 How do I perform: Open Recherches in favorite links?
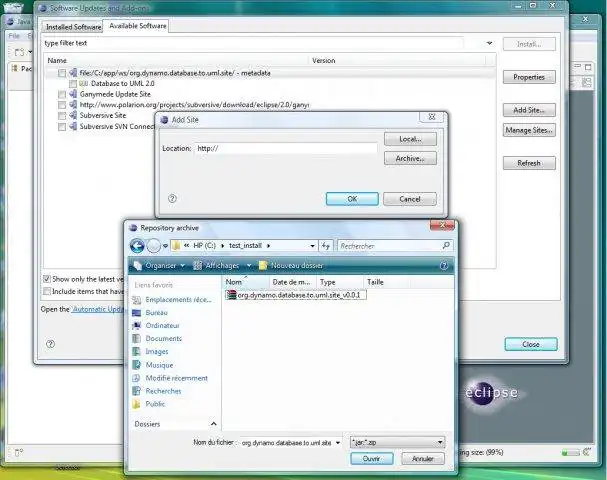tap(157, 391)
